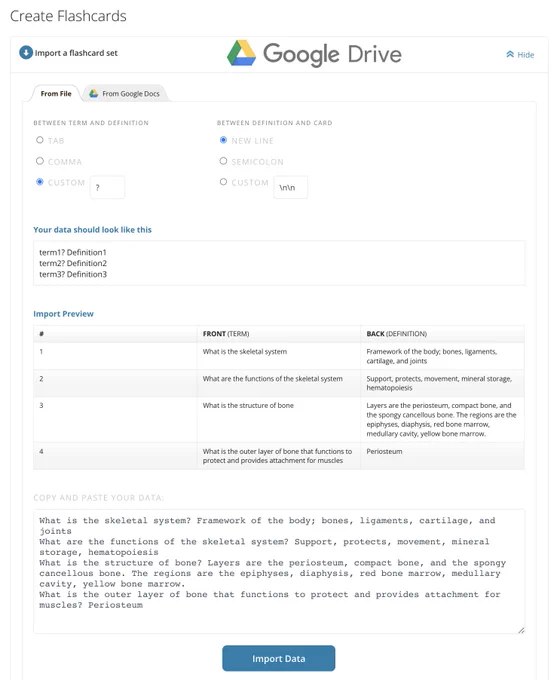
Task: Switch to the From Google Docs tab
Action: click(x=125, y=94)
